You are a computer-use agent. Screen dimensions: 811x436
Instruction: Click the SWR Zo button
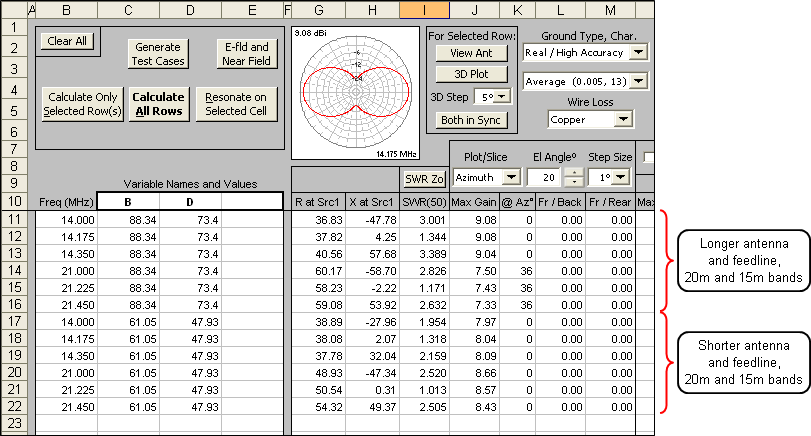pyautogui.click(x=423, y=178)
